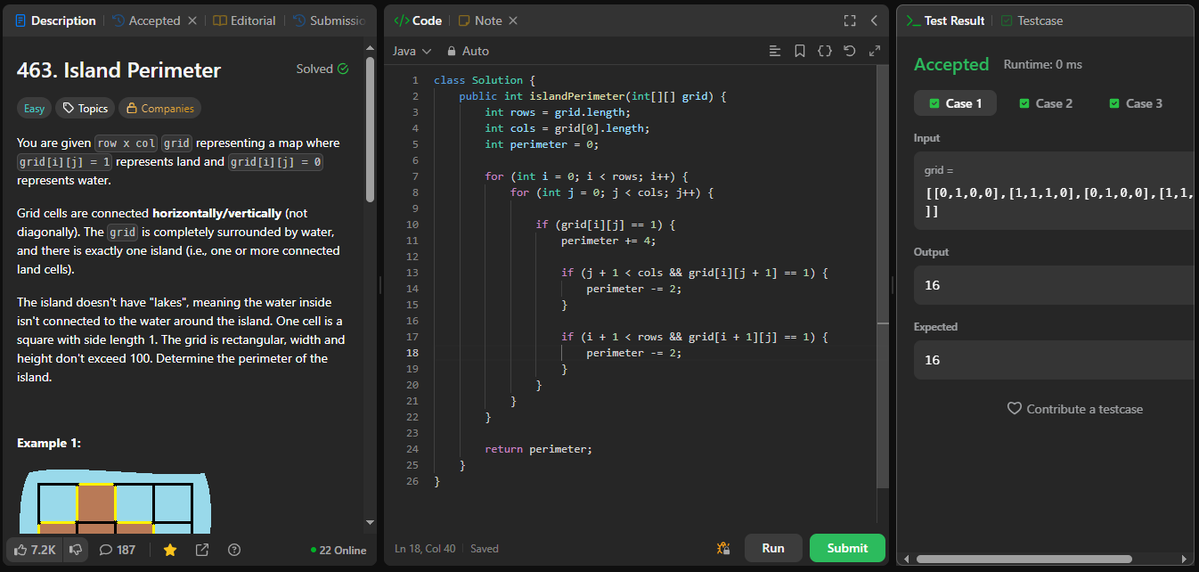Open the Submissions tab

pos(330,21)
